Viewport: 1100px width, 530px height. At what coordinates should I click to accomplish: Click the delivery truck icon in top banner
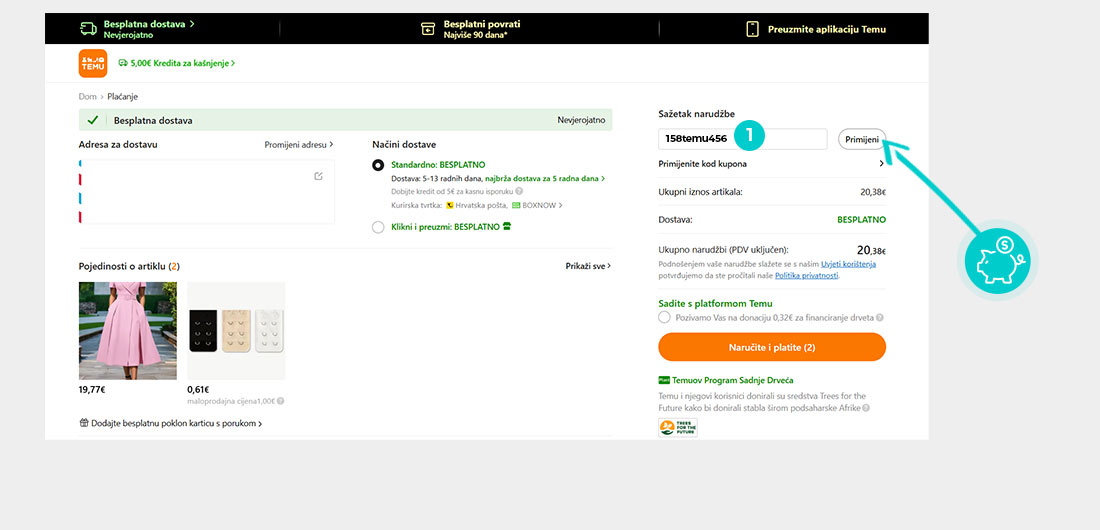[88, 29]
